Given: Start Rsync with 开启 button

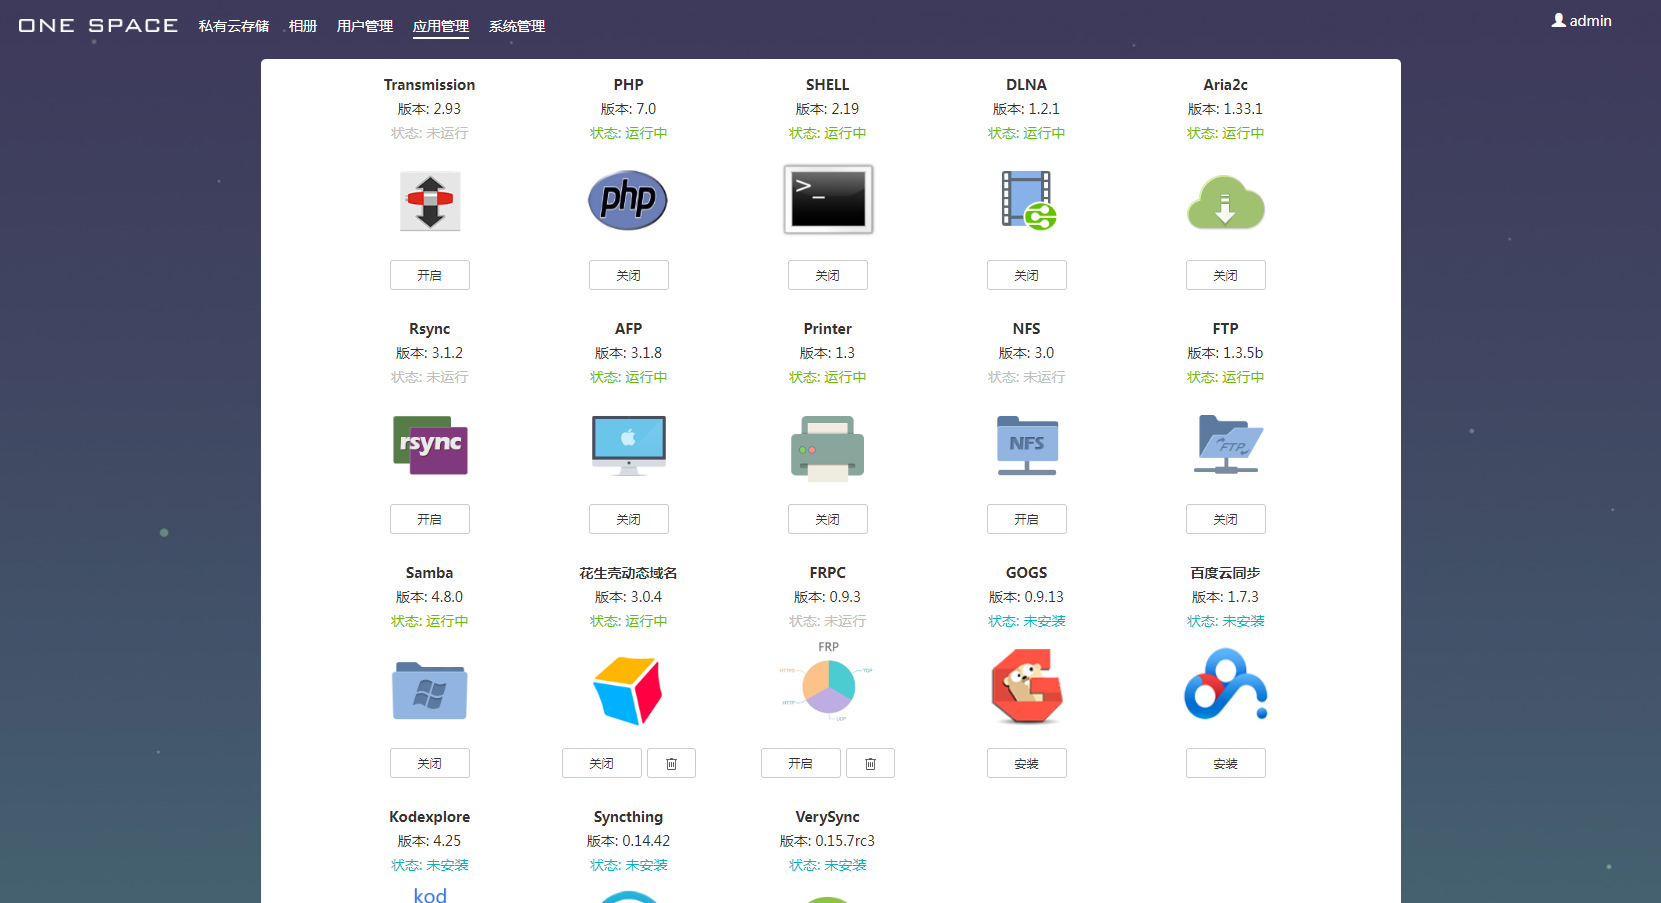Looking at the screenshot, I should (430, 519).
